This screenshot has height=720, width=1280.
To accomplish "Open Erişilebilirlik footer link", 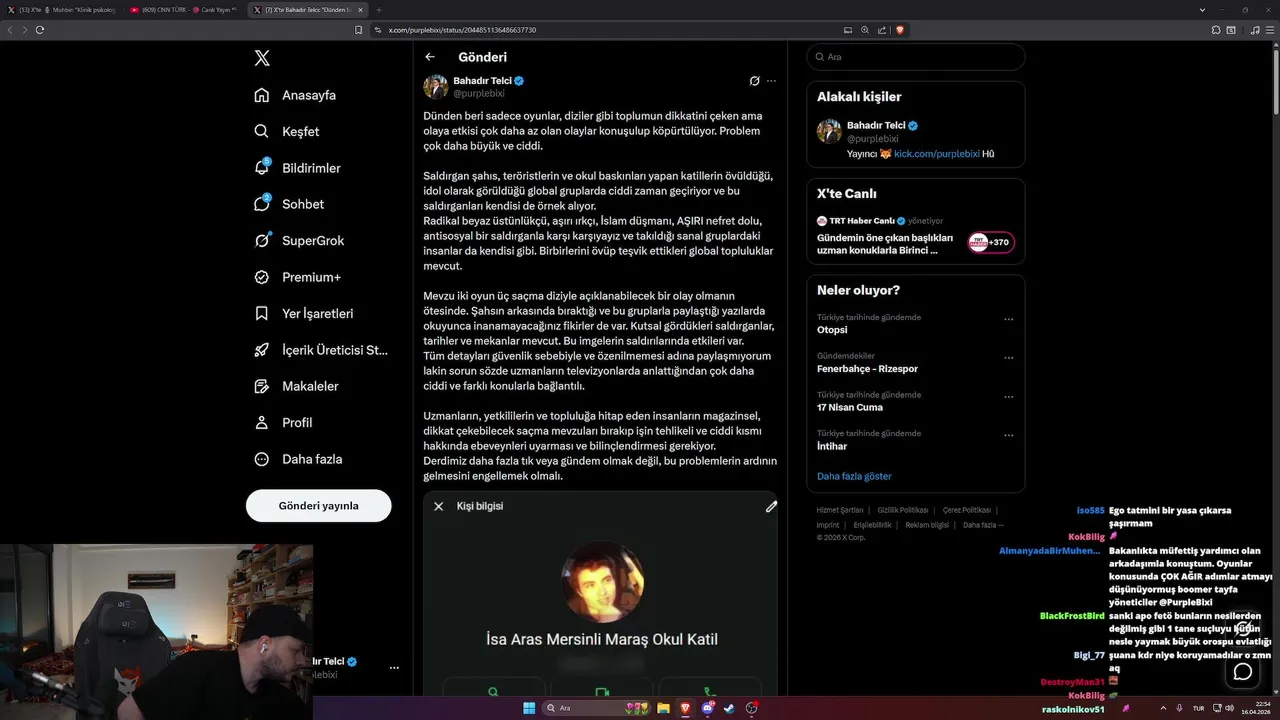I will click(872, 525).
